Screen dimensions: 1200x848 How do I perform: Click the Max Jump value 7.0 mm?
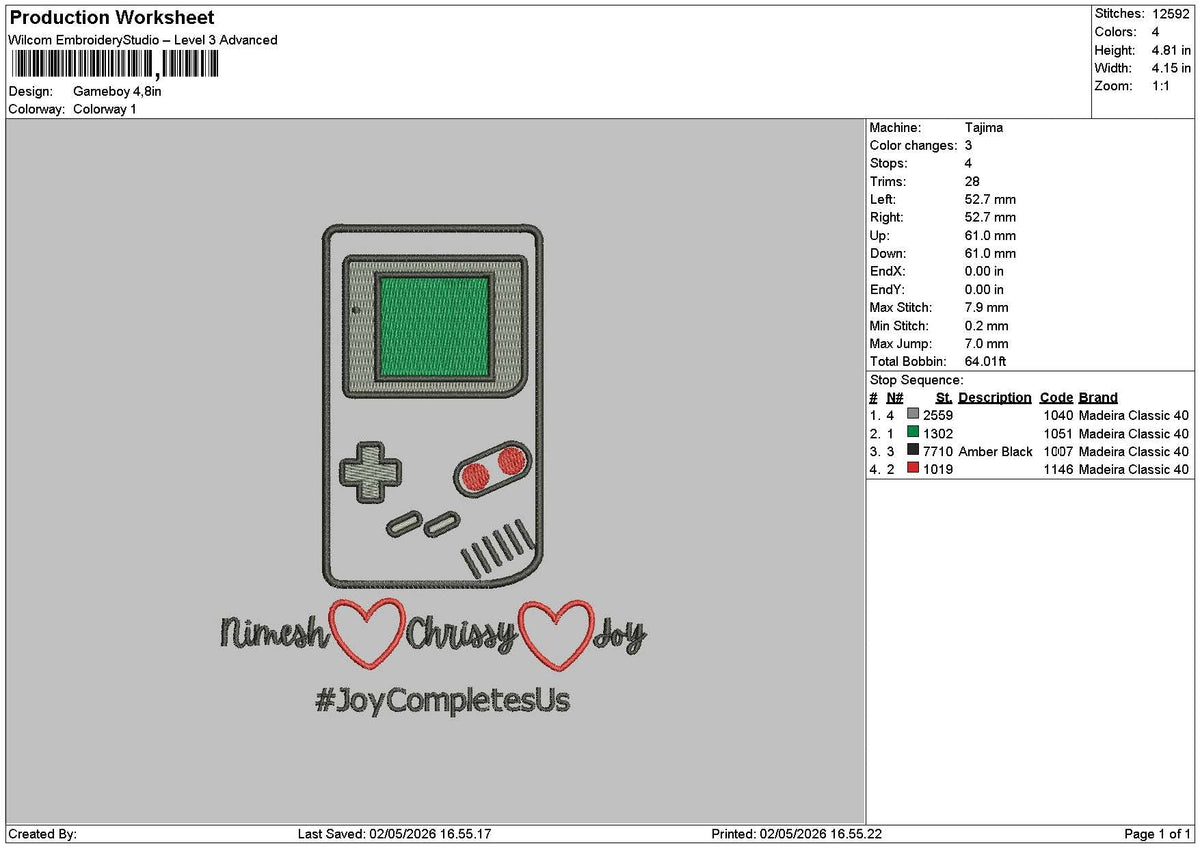987,344
